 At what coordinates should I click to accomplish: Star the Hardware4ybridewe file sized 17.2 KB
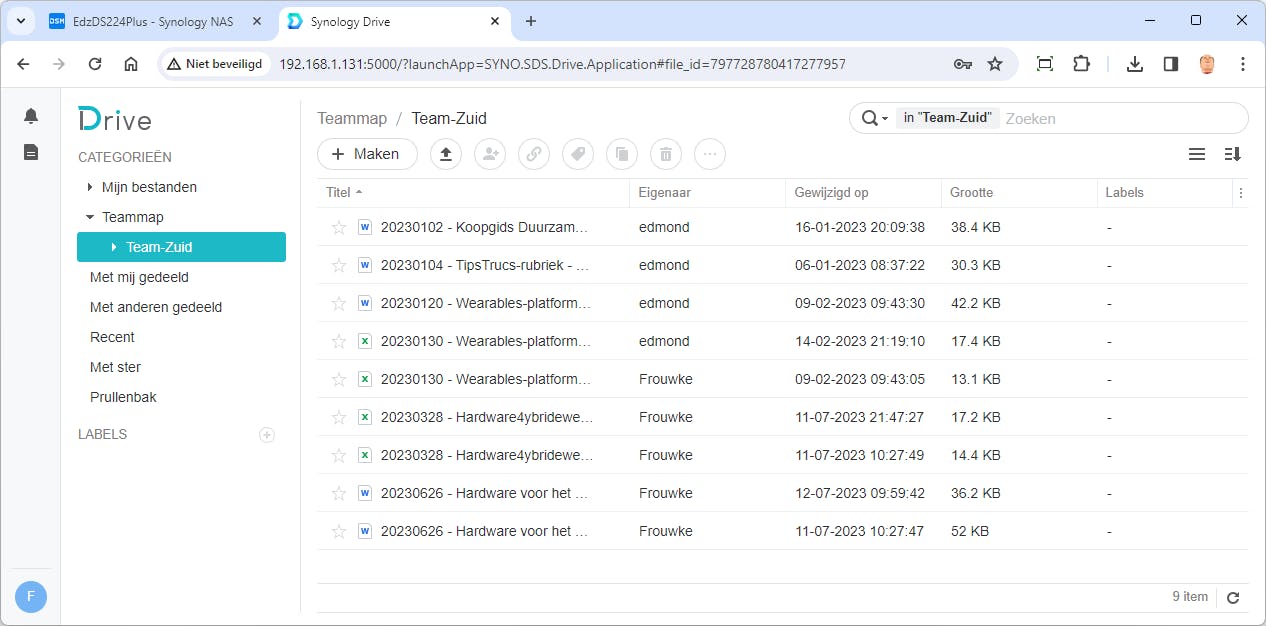[x=339, y=417]
